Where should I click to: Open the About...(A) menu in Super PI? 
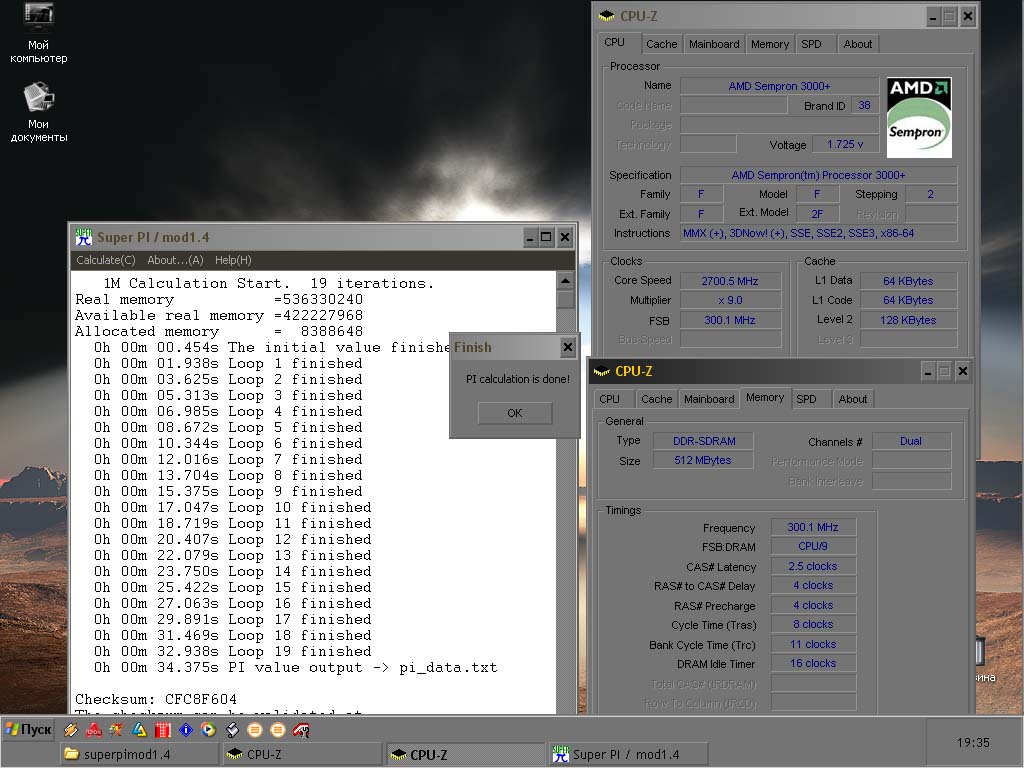click(175, 260)
